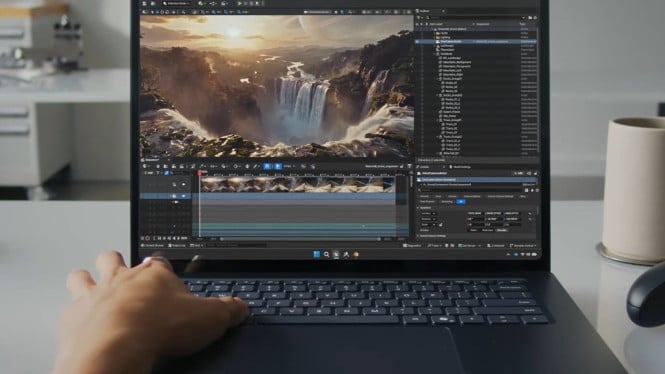This screenshot has height=374, width=665.
Task: Set Mobility to Stationary
Action: (487, 230)
